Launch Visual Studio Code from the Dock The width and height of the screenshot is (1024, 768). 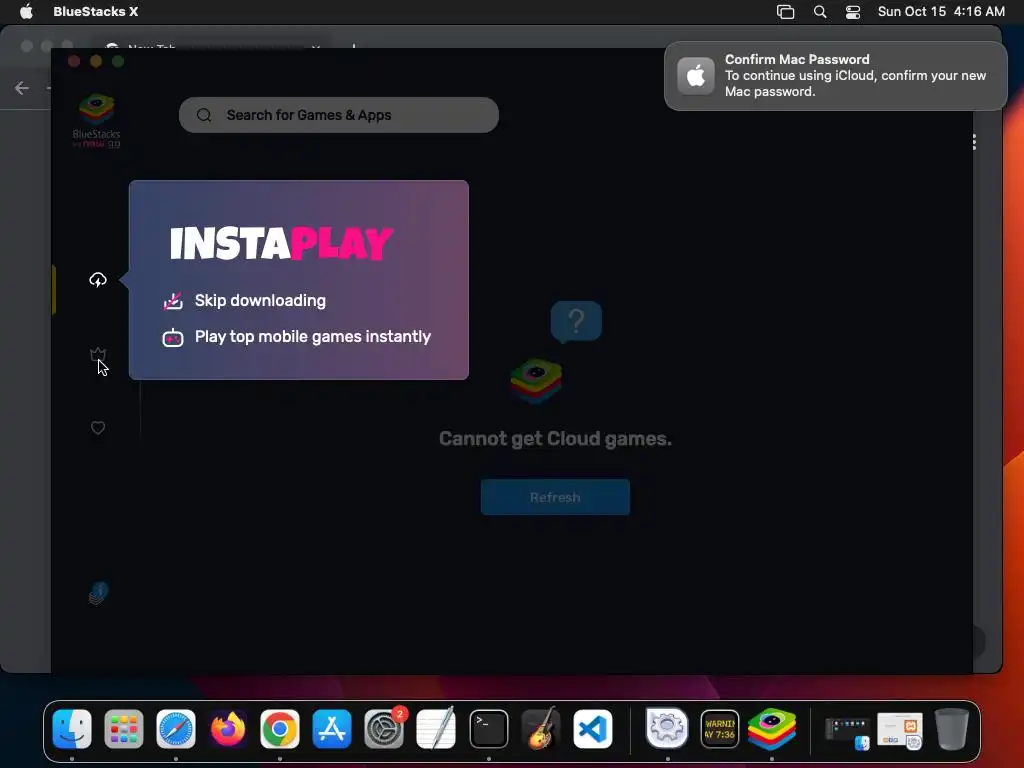[x=593, y=729]
